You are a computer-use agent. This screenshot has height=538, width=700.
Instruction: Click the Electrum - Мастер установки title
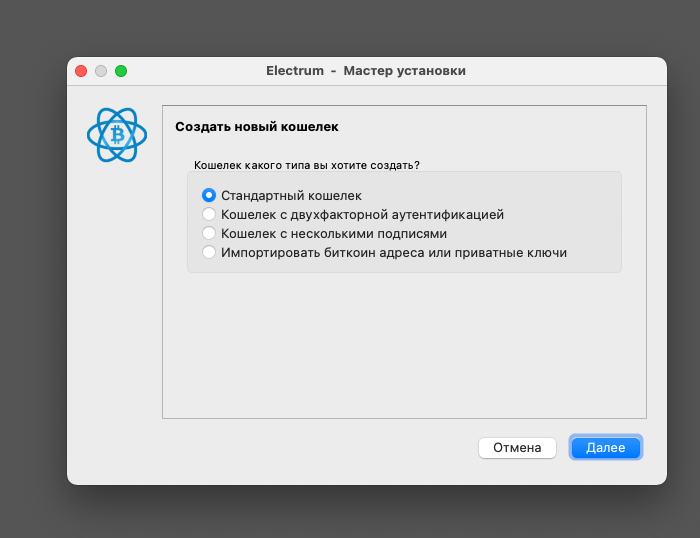coord(366,71)
